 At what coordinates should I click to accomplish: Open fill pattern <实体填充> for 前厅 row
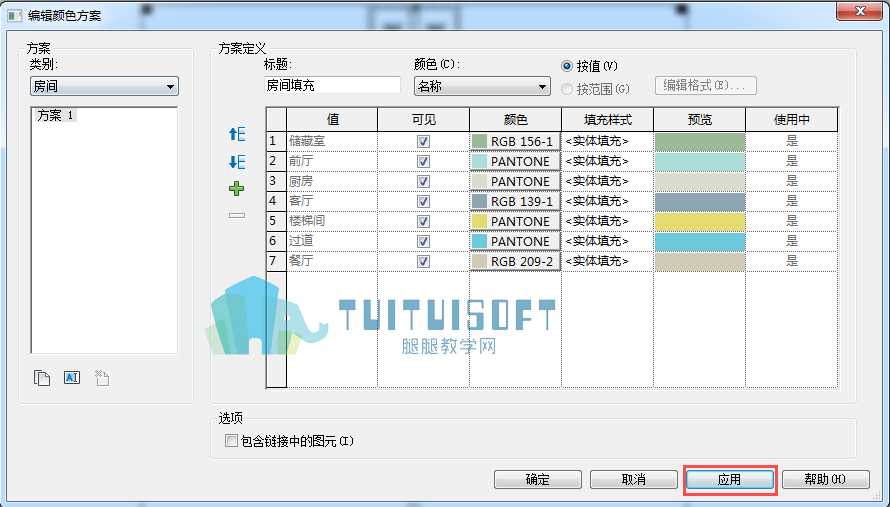pyautogui.click(x=607, y=161)
